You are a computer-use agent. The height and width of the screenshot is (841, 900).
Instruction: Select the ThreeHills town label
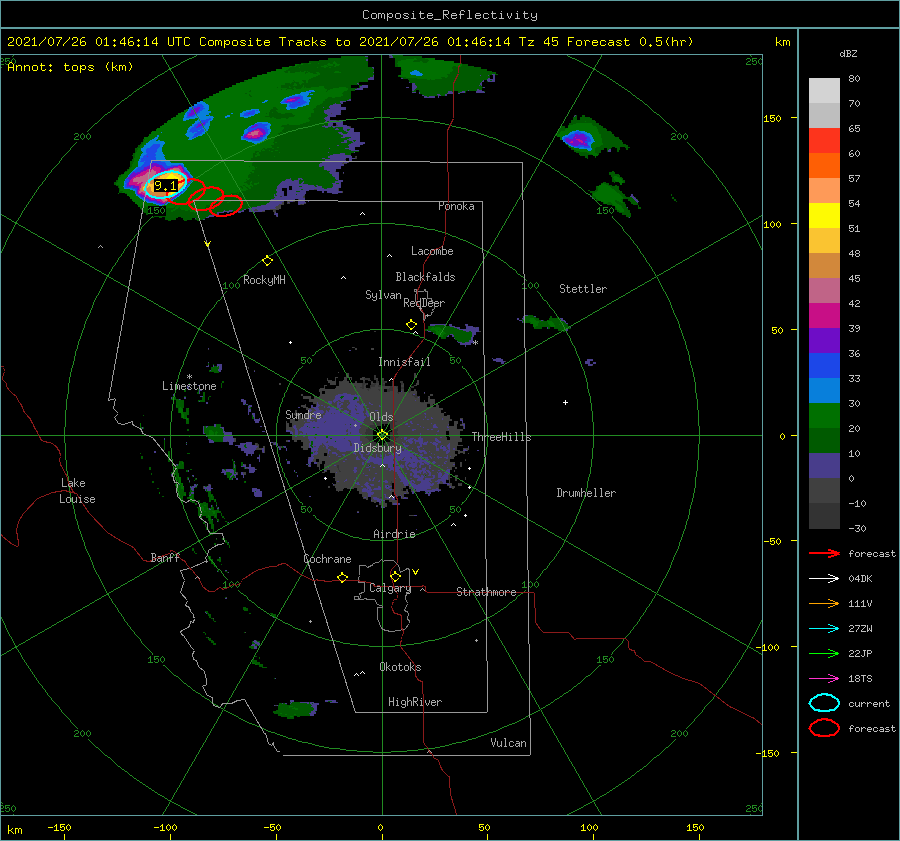click(x=501, y=437)
